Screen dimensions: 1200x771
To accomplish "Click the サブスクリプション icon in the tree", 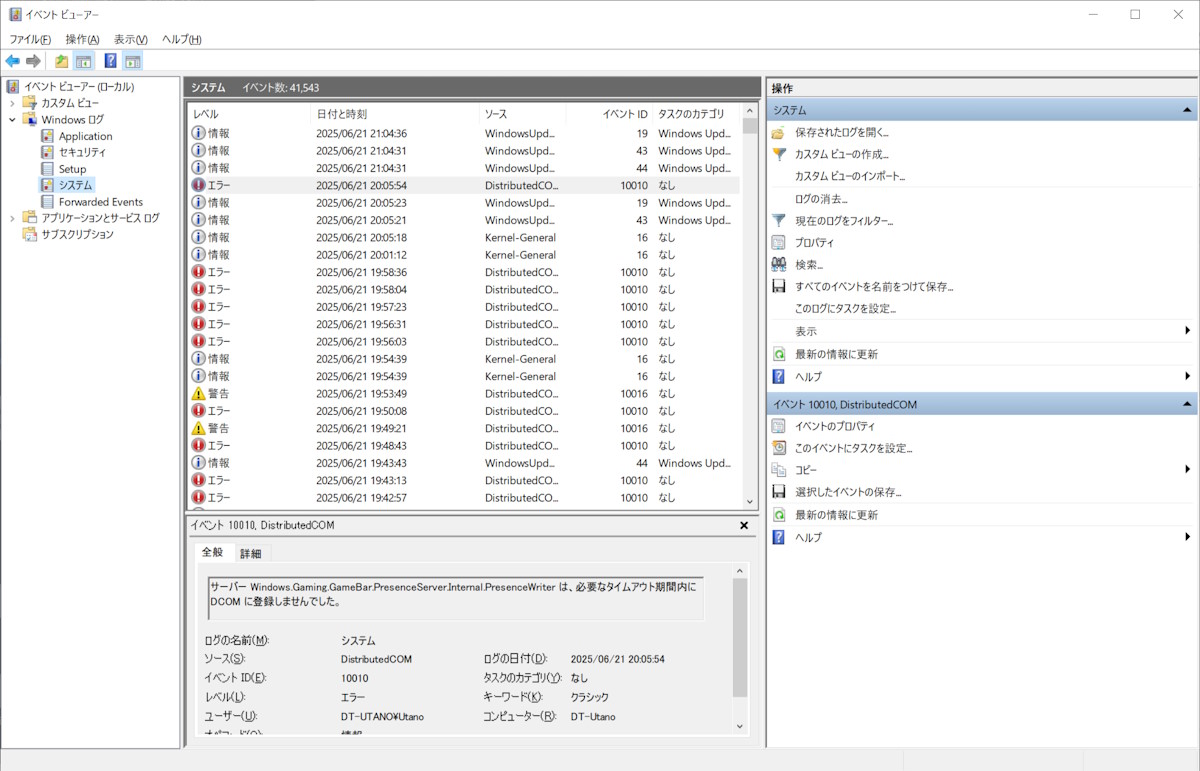I will click(30, 234).
